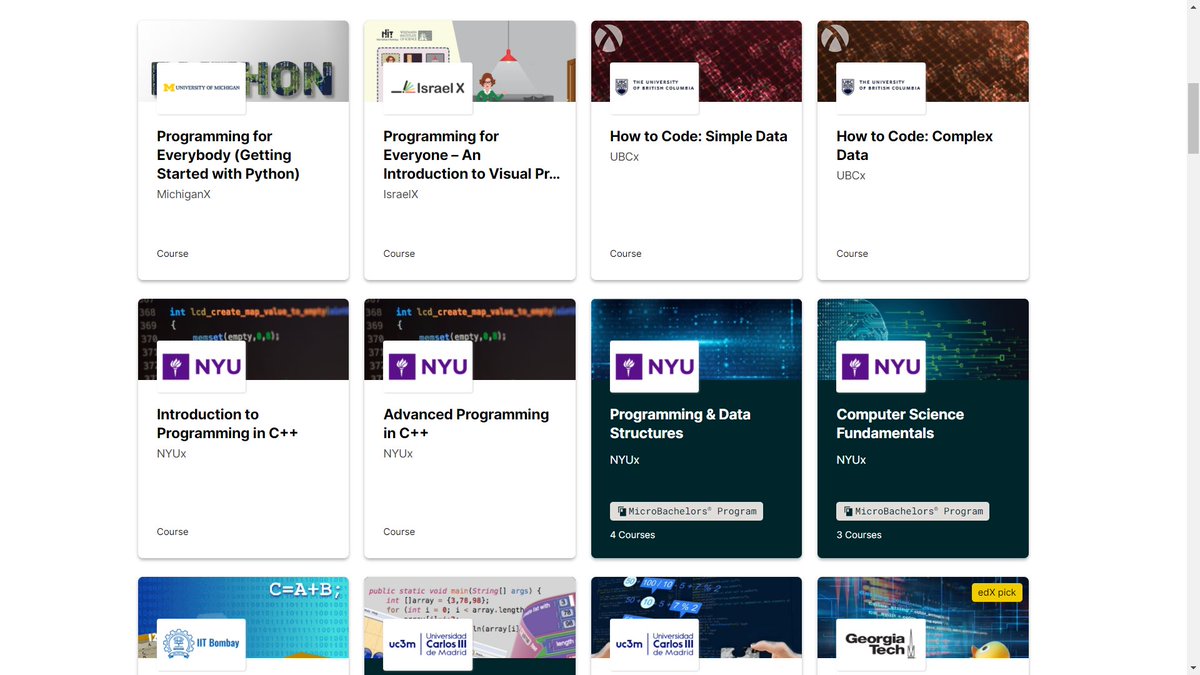Click NYU logo on Introduction to Programming in C++

pyautogui.click(x=201, y=366)
